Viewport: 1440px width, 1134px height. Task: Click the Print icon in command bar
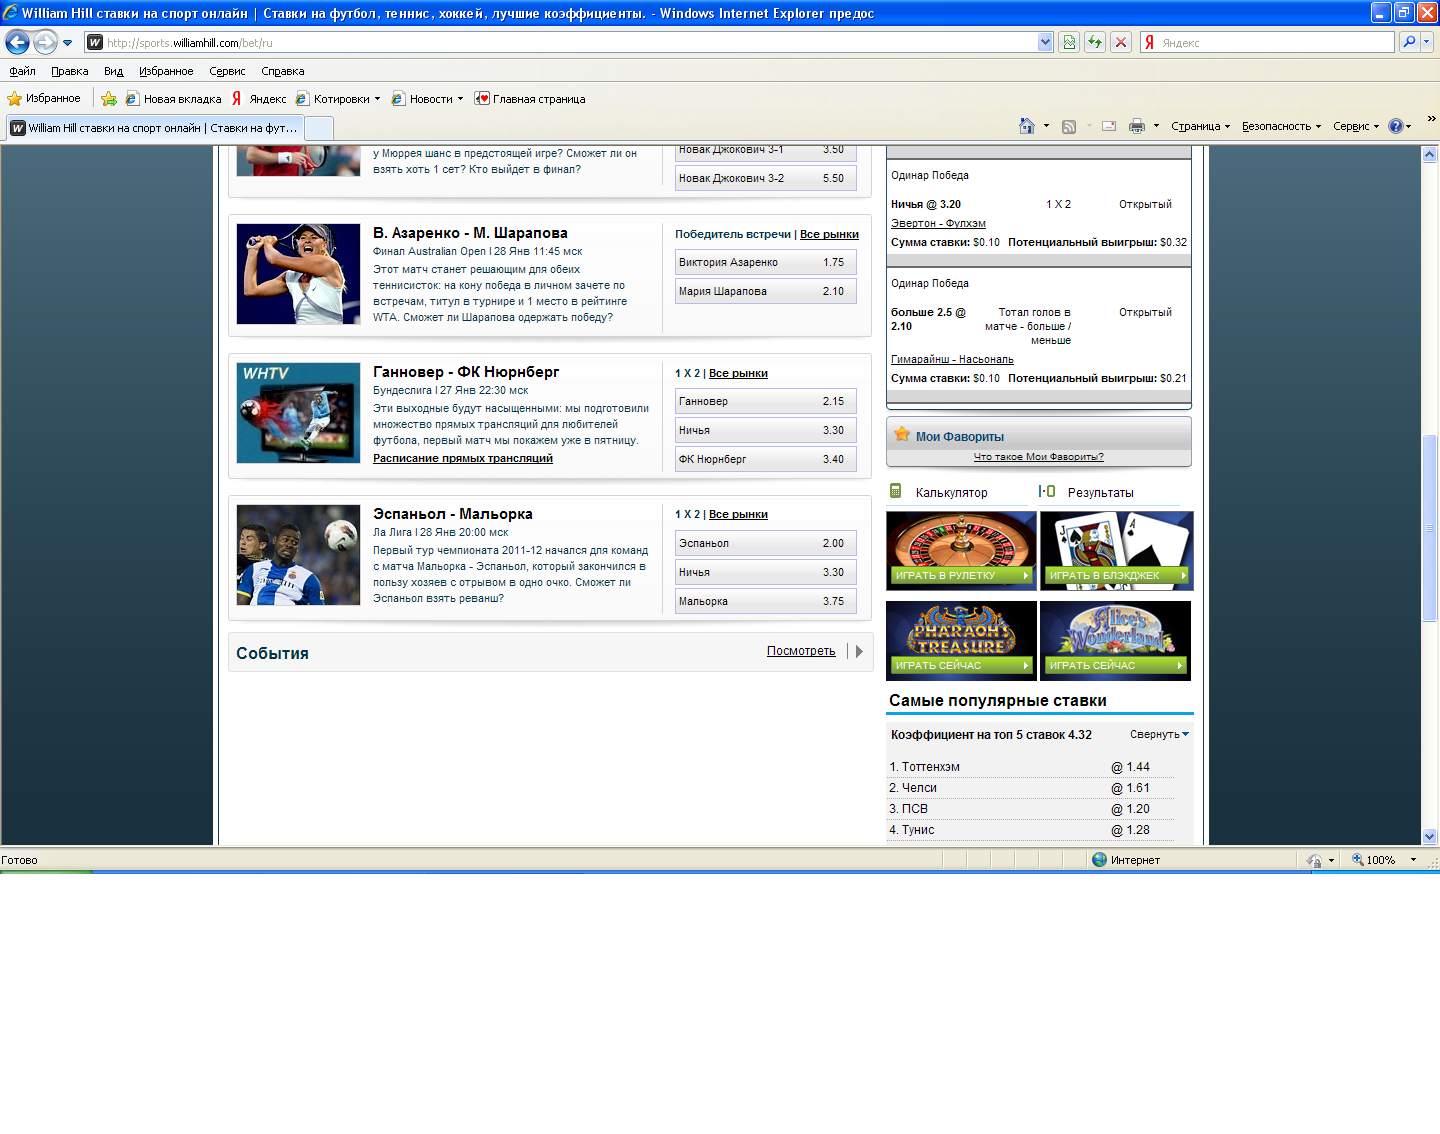pyautogui.click(x=1136, y=126)
